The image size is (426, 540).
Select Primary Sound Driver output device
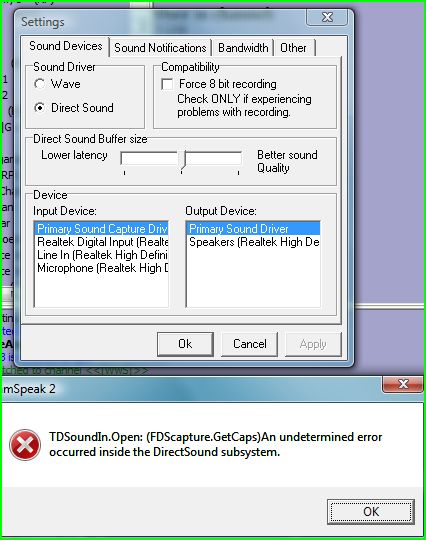click(x=253, y=229)
